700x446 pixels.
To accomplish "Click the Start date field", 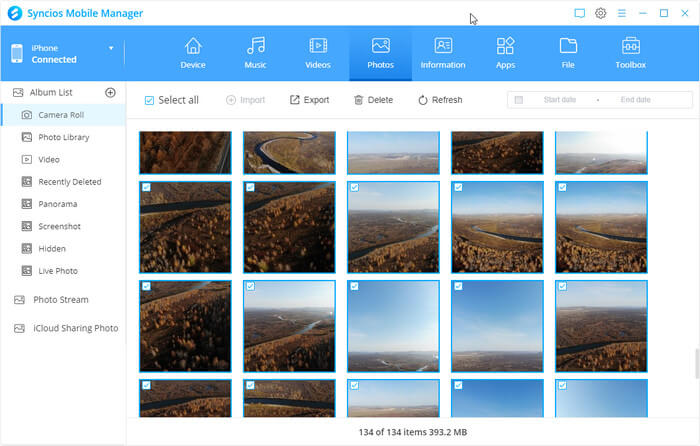I will (559, 100).
